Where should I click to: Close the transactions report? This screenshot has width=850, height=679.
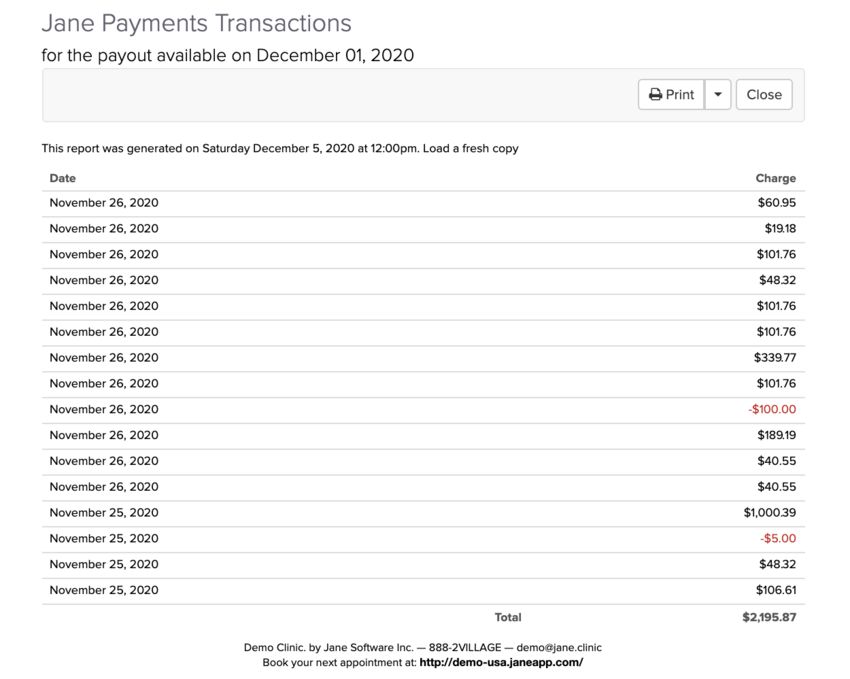764,95
